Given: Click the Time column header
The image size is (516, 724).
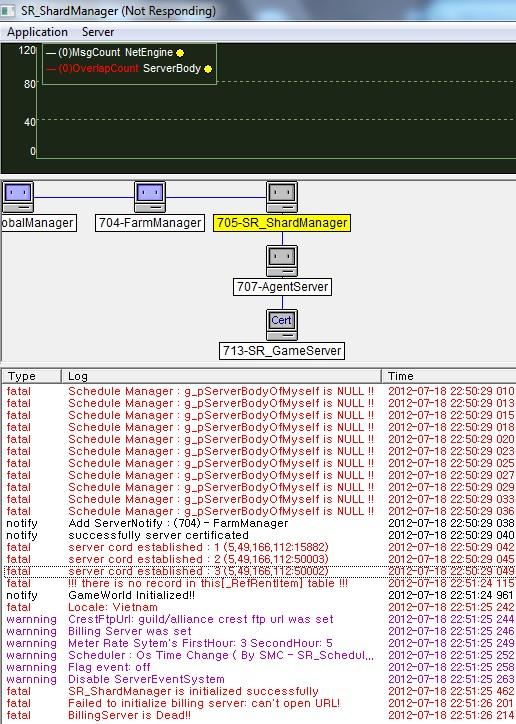Looking at the screenshot, I should (449, 376).
